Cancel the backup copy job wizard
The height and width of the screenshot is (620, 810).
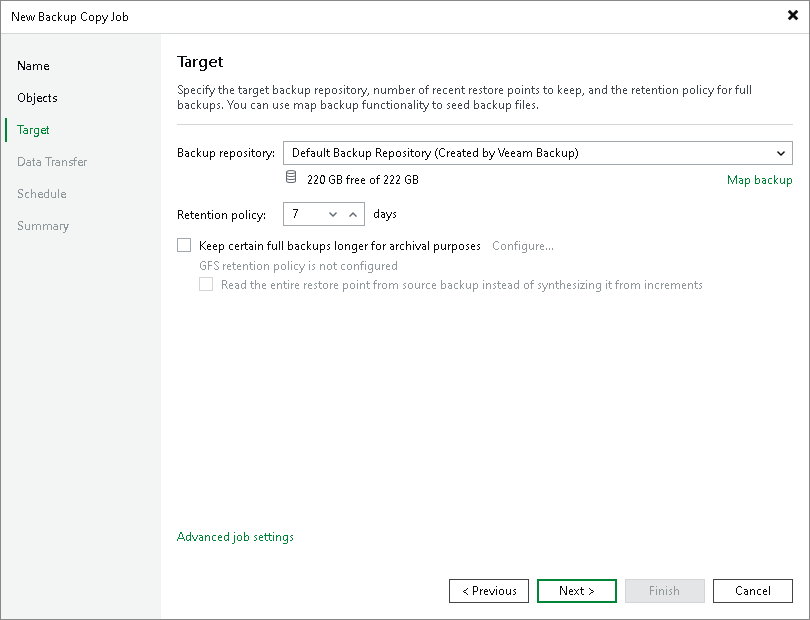click(752, 591)
